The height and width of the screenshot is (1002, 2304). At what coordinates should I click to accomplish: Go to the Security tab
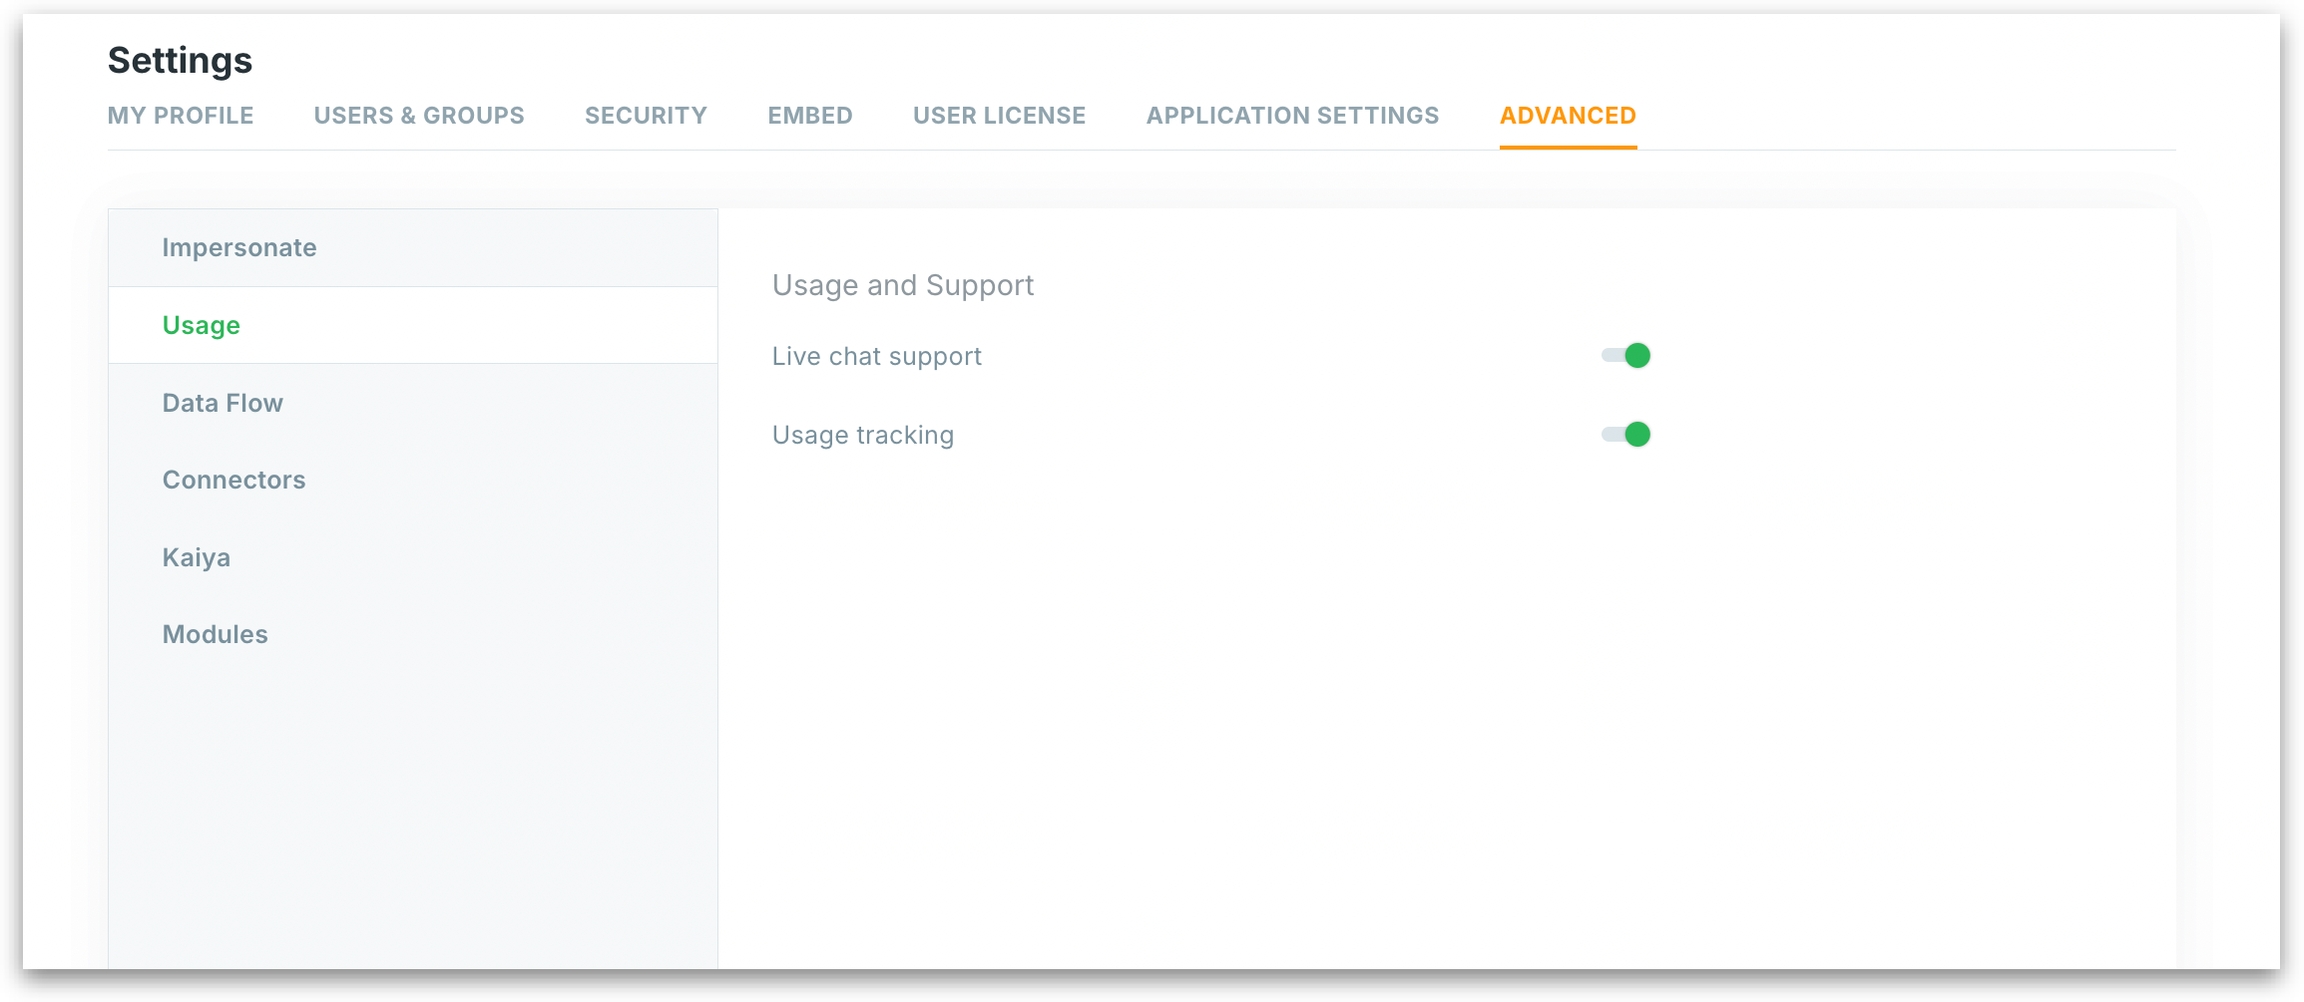645,116
